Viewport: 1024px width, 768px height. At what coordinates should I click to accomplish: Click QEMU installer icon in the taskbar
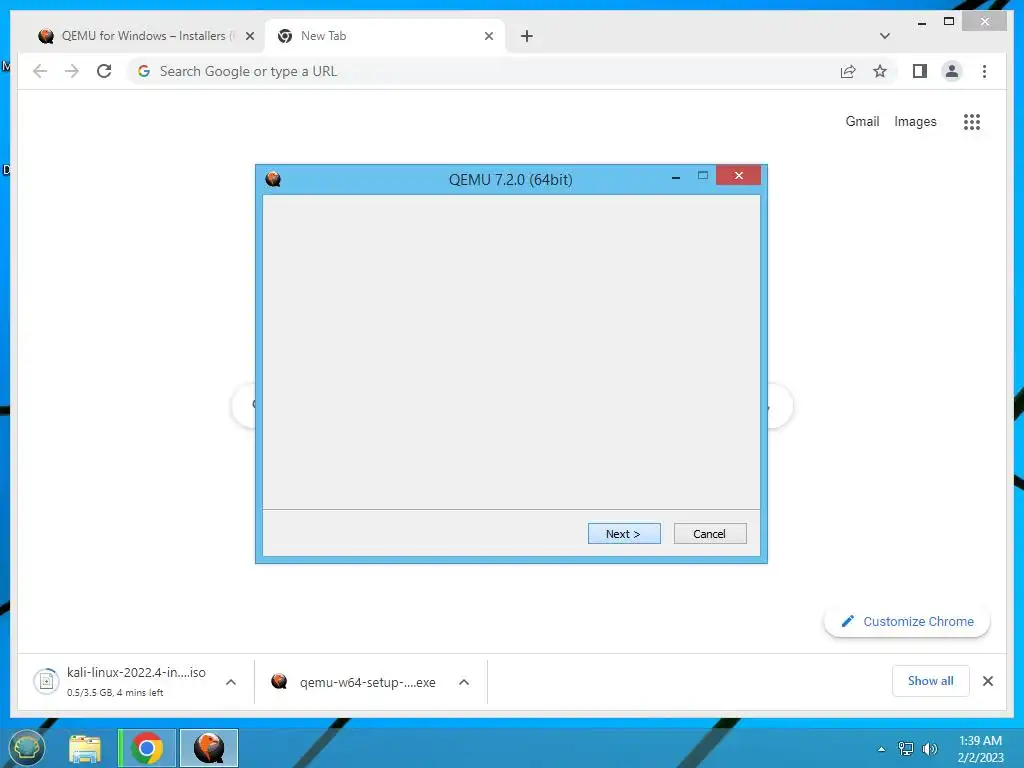click(x=209, y=748)
